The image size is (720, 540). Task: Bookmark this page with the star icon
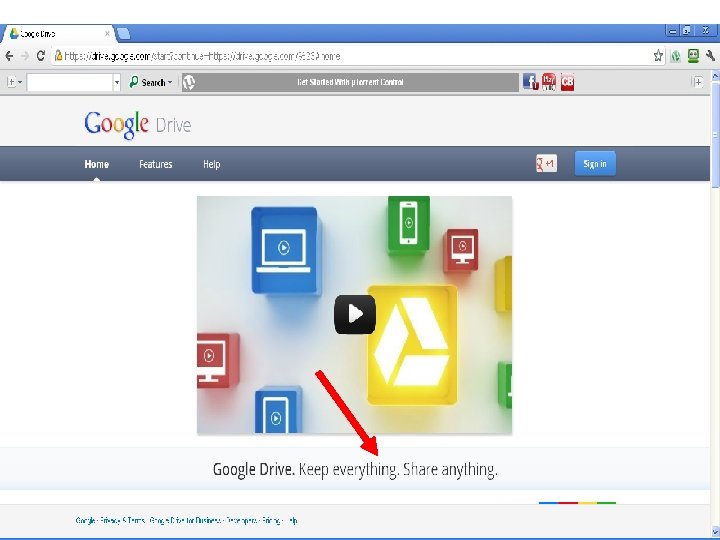pos(658,56)
